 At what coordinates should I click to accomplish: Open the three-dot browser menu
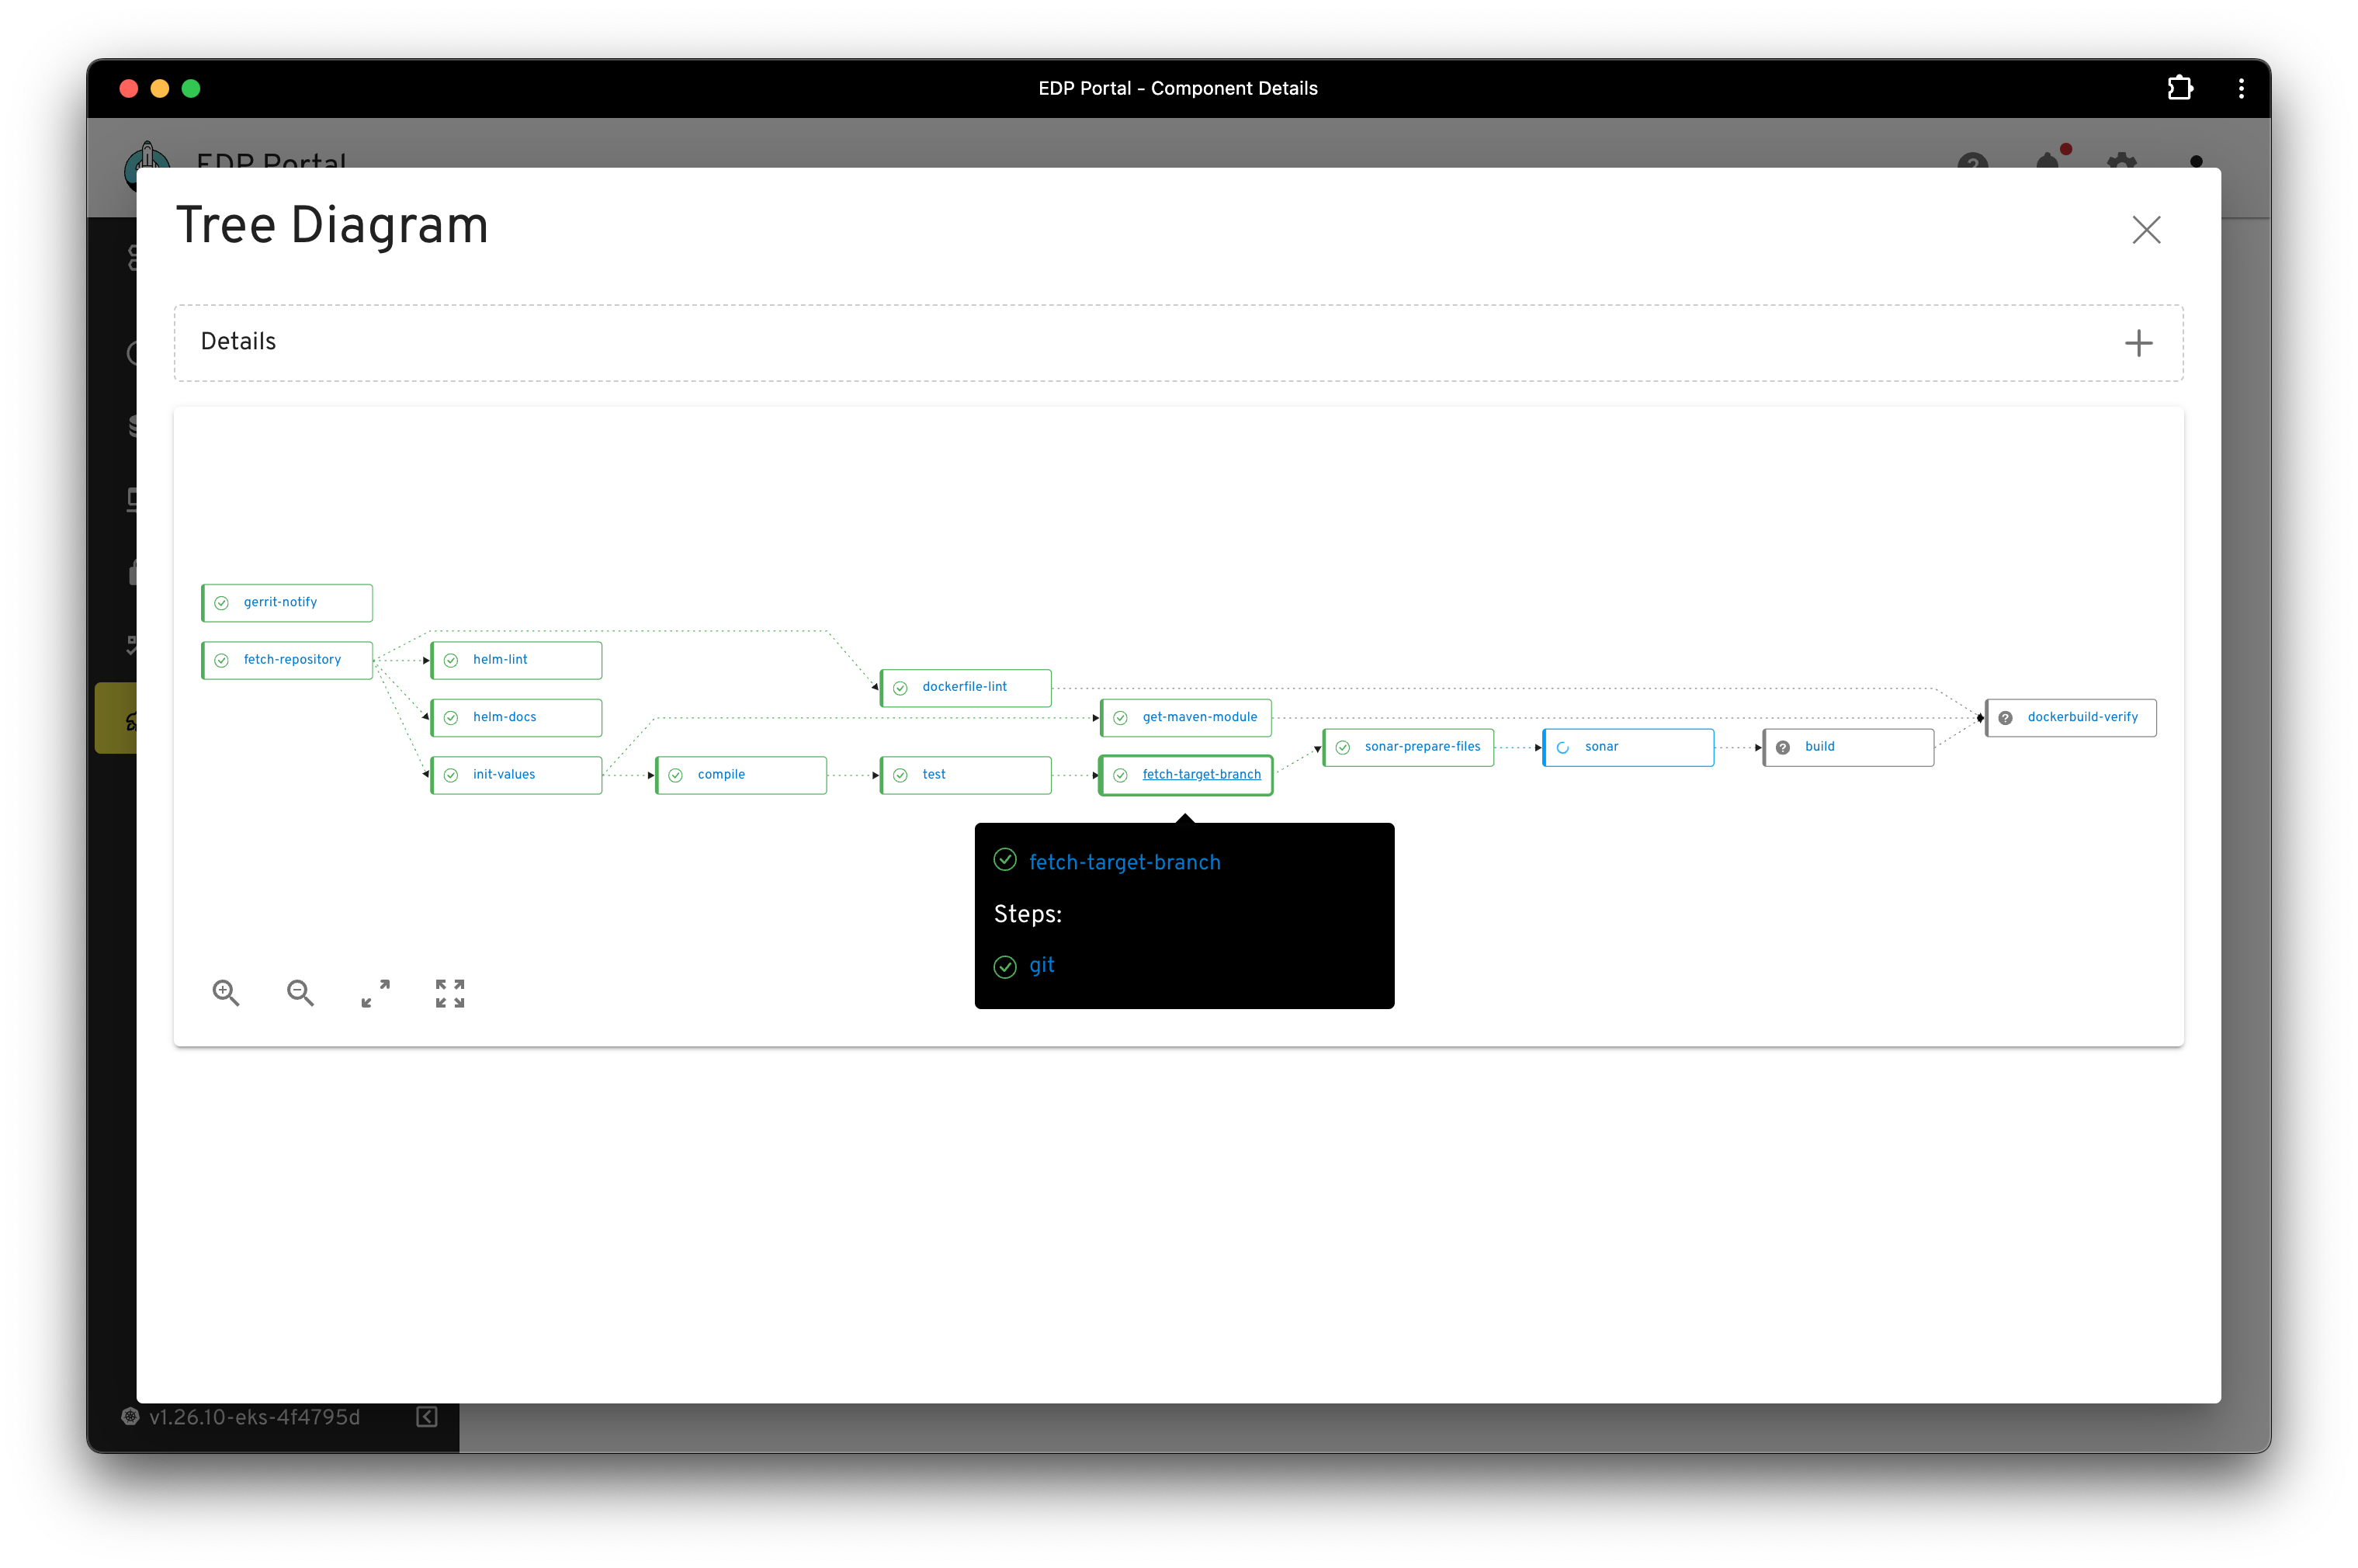pyautogui.click(x=2241, y=88)
